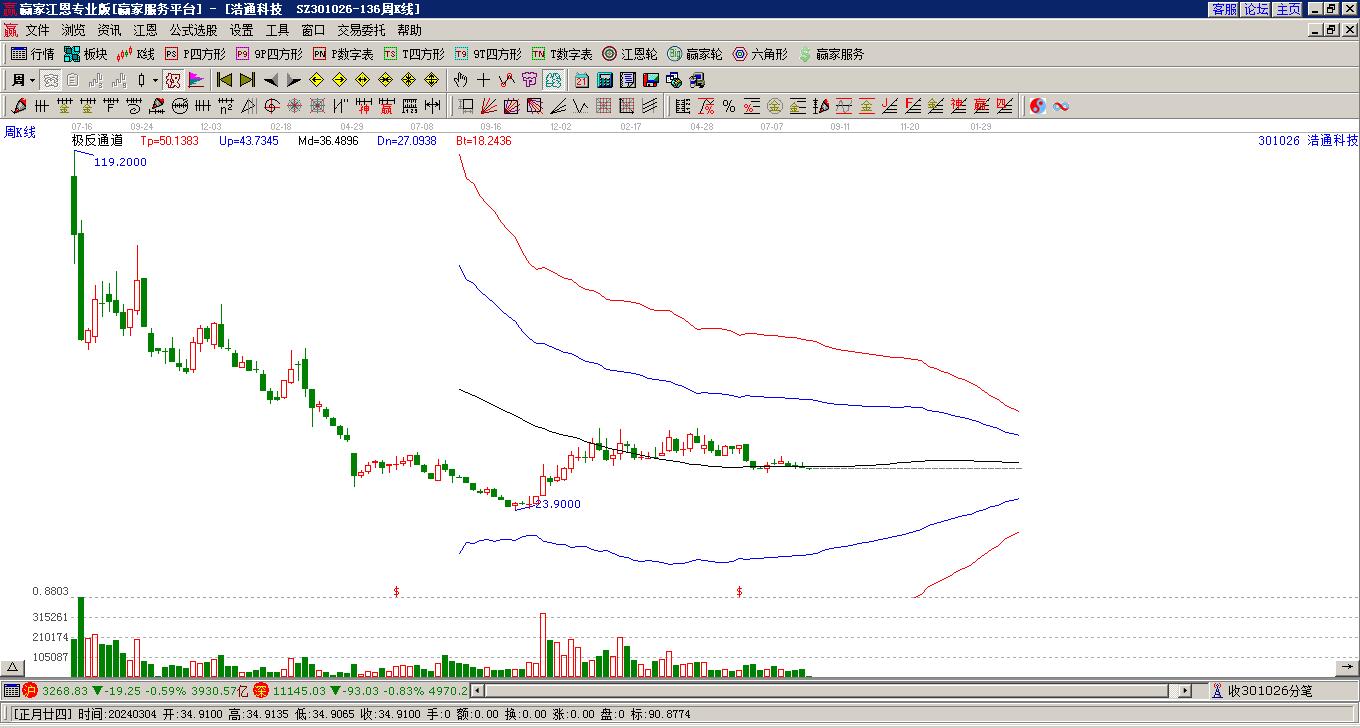Jump to first bar arrow icon
This screenshot has height=728, width=1360.
point(225,80)
